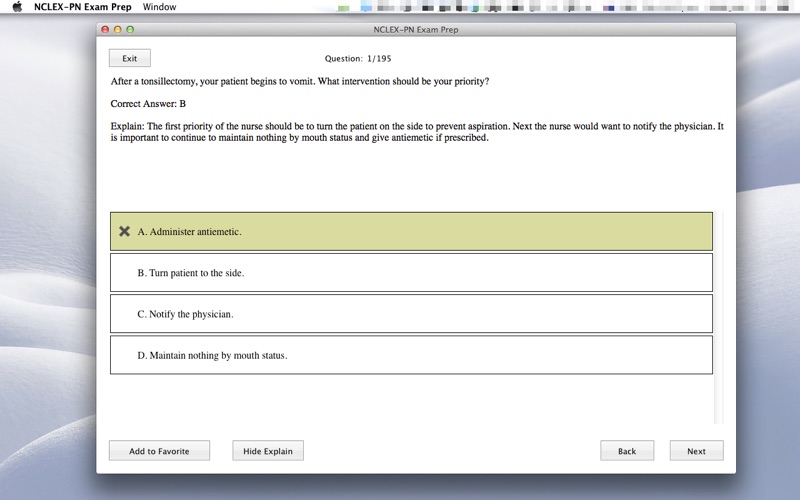Add this question to favorites
The image size is (800, 500).
[x=159, y=451]
